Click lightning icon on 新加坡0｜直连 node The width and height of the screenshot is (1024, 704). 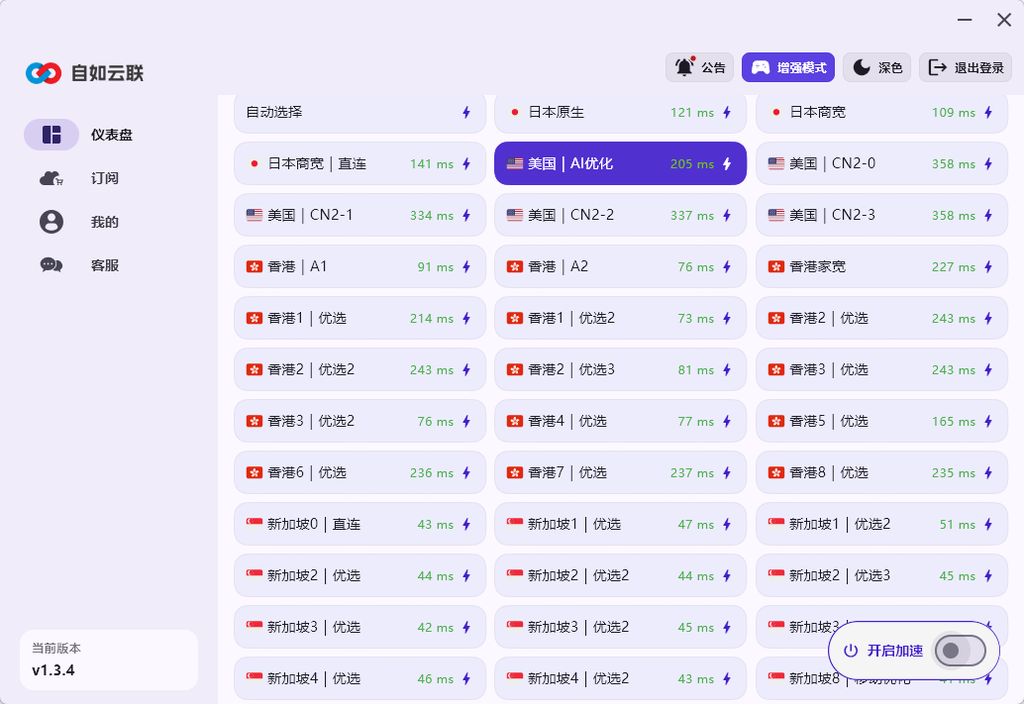coord(466,524)
